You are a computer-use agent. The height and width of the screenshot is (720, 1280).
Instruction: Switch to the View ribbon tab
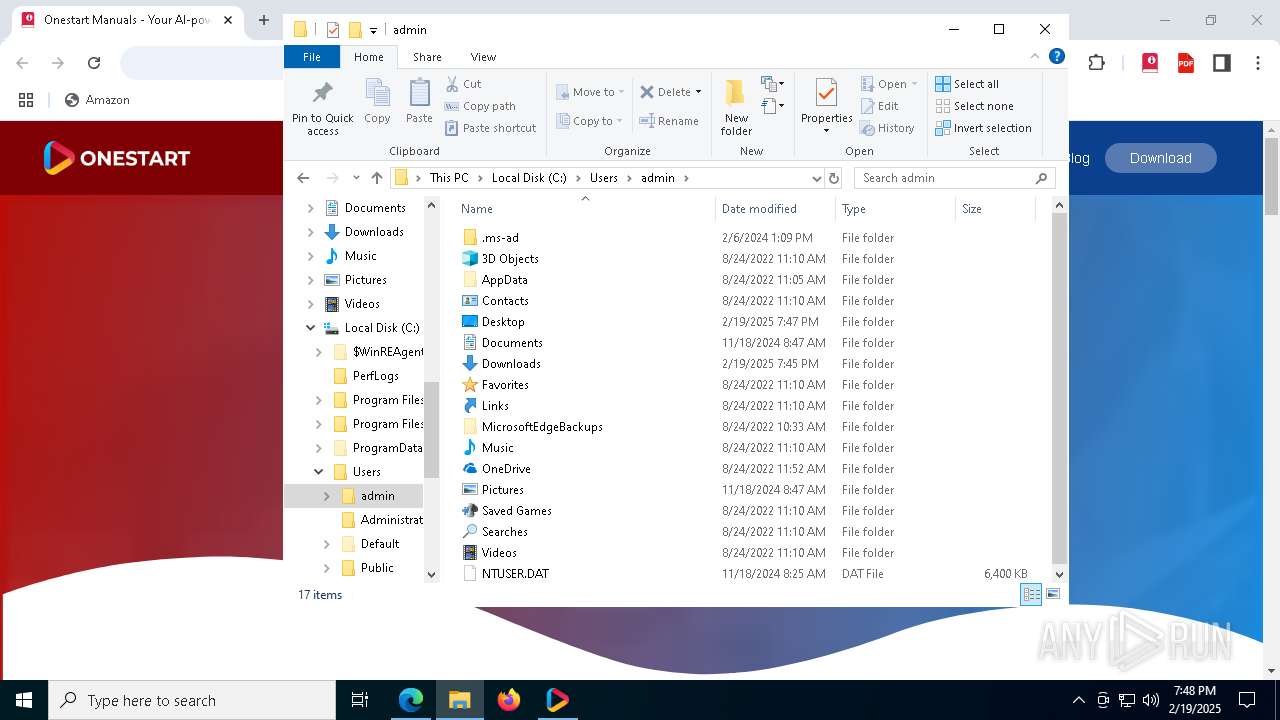point(483,57)
